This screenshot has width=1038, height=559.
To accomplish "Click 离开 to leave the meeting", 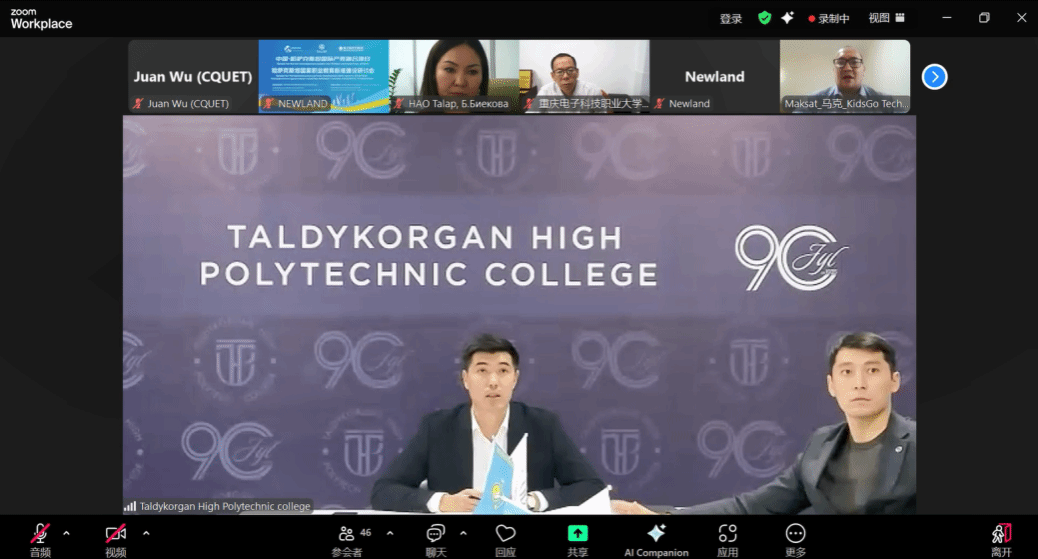I will [x=1001, y=534].
